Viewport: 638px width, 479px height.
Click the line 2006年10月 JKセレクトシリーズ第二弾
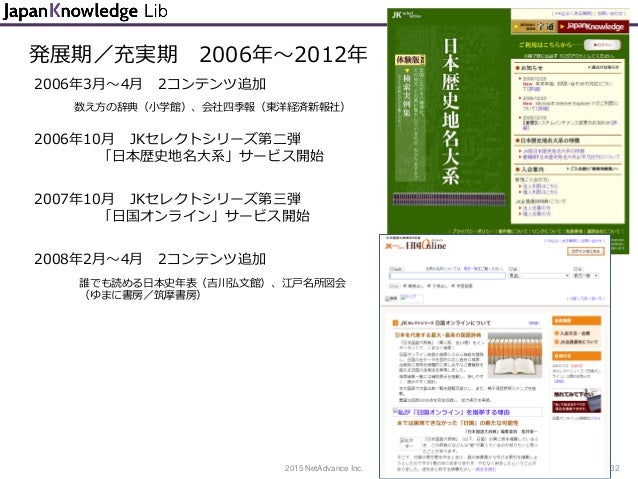(x=167, y=139)
